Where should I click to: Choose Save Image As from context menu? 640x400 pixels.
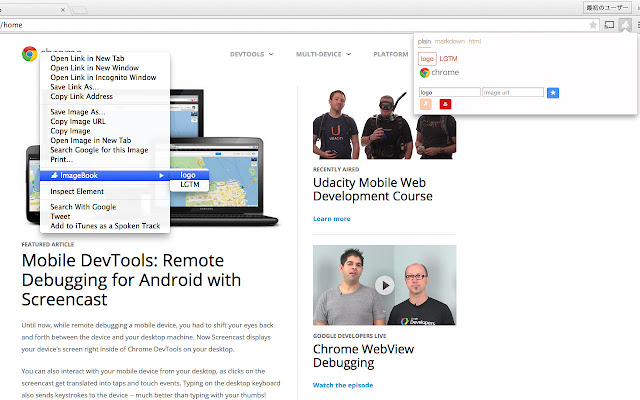[x=105, y=112]
